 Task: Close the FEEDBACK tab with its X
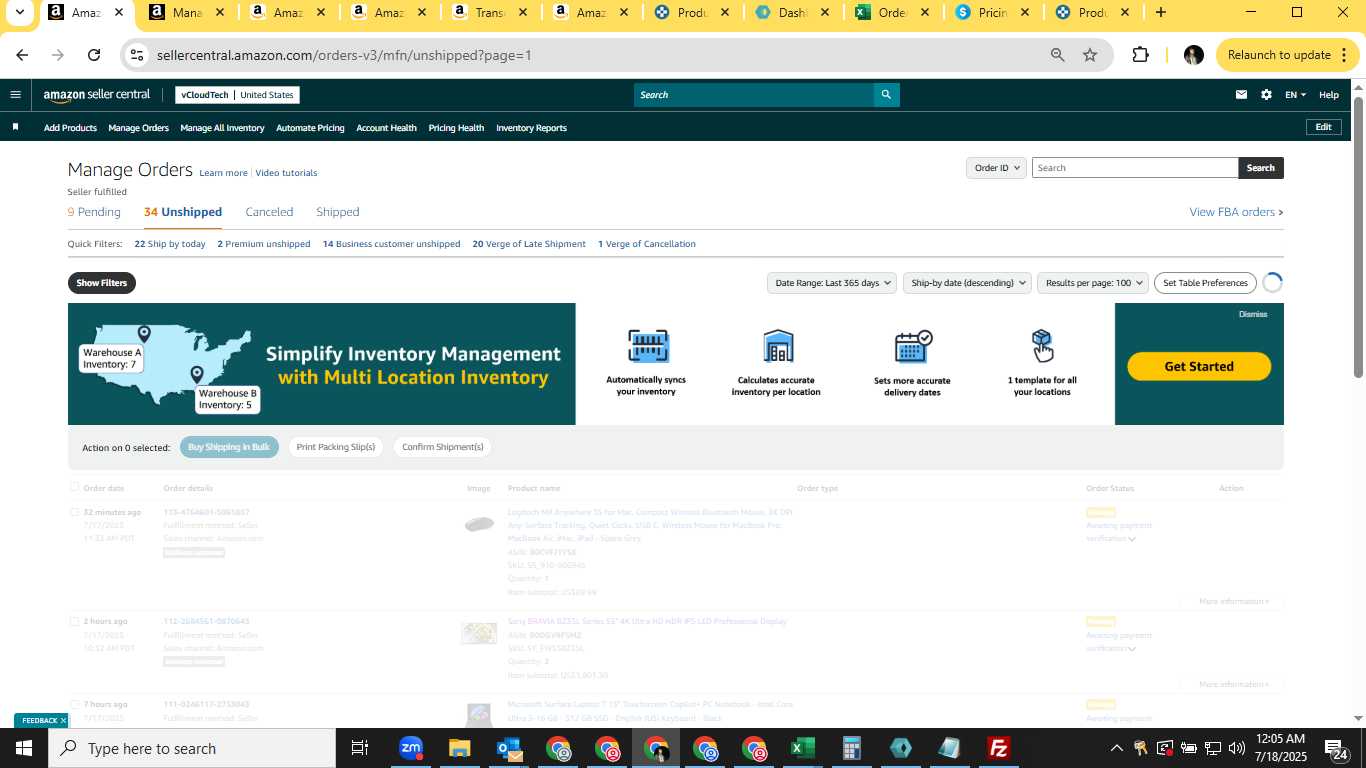[x=63, y=720]
